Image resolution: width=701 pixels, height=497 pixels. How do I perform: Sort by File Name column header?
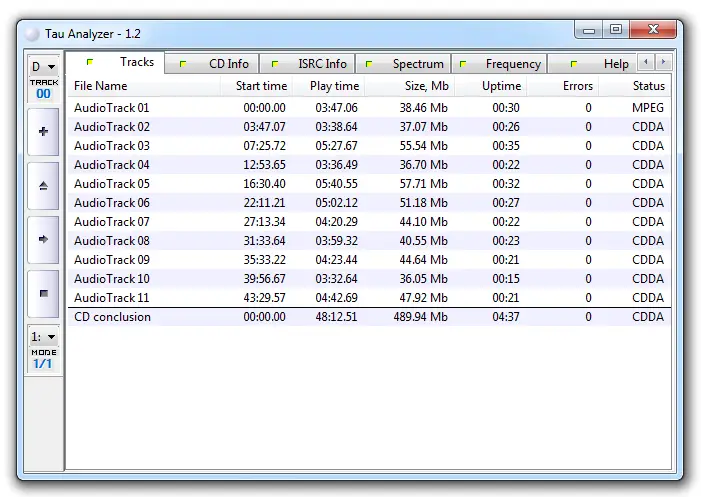click(144, 86)
